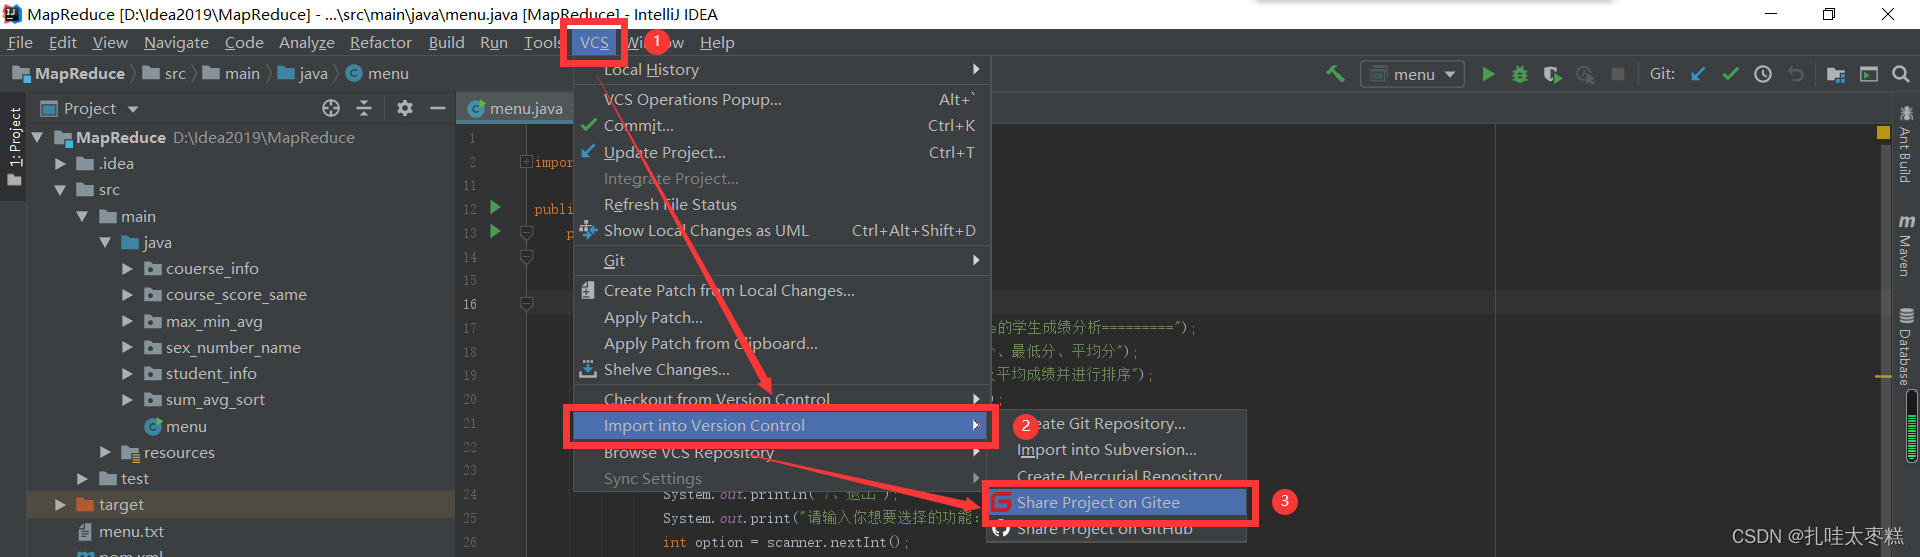
Task: Select Create Patch from Local Changes...
Action: click(781, 291)
